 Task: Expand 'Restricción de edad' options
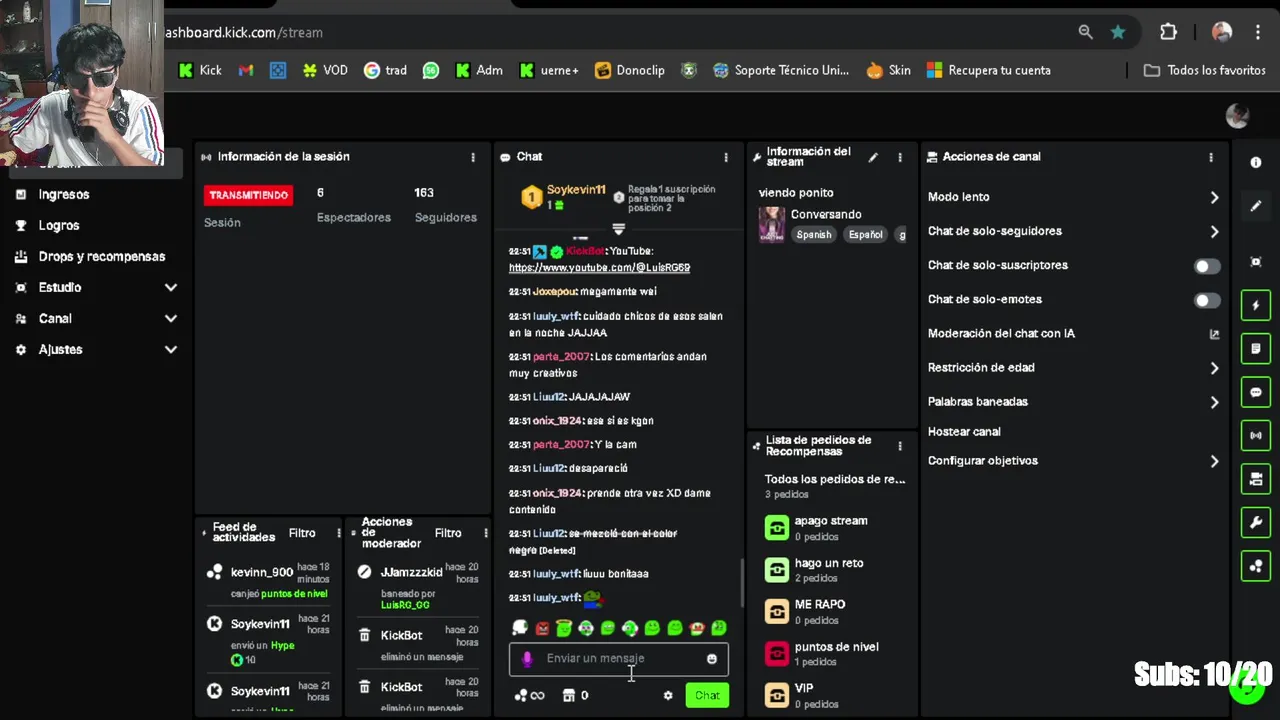(x=1214, y=368)
